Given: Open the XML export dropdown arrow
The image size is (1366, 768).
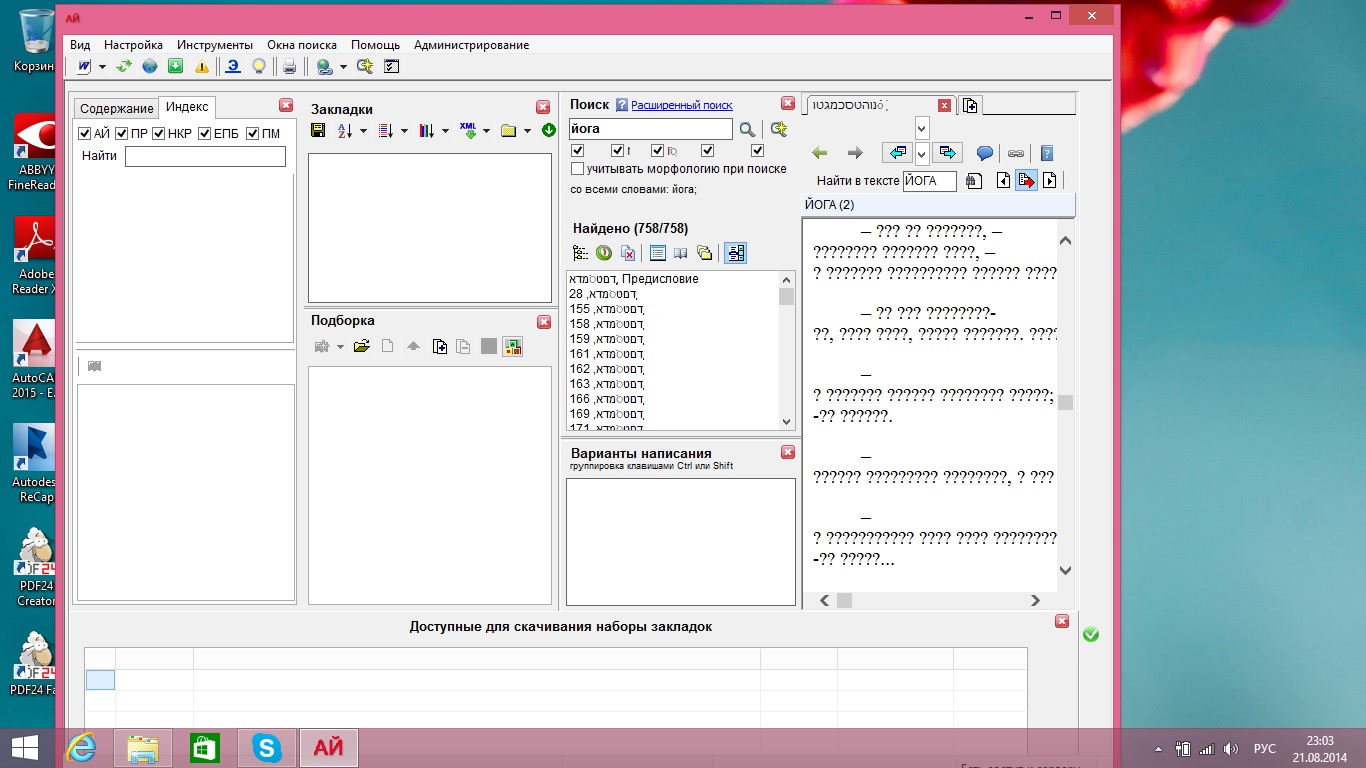Looking at the screenshot, I should 486,131.
